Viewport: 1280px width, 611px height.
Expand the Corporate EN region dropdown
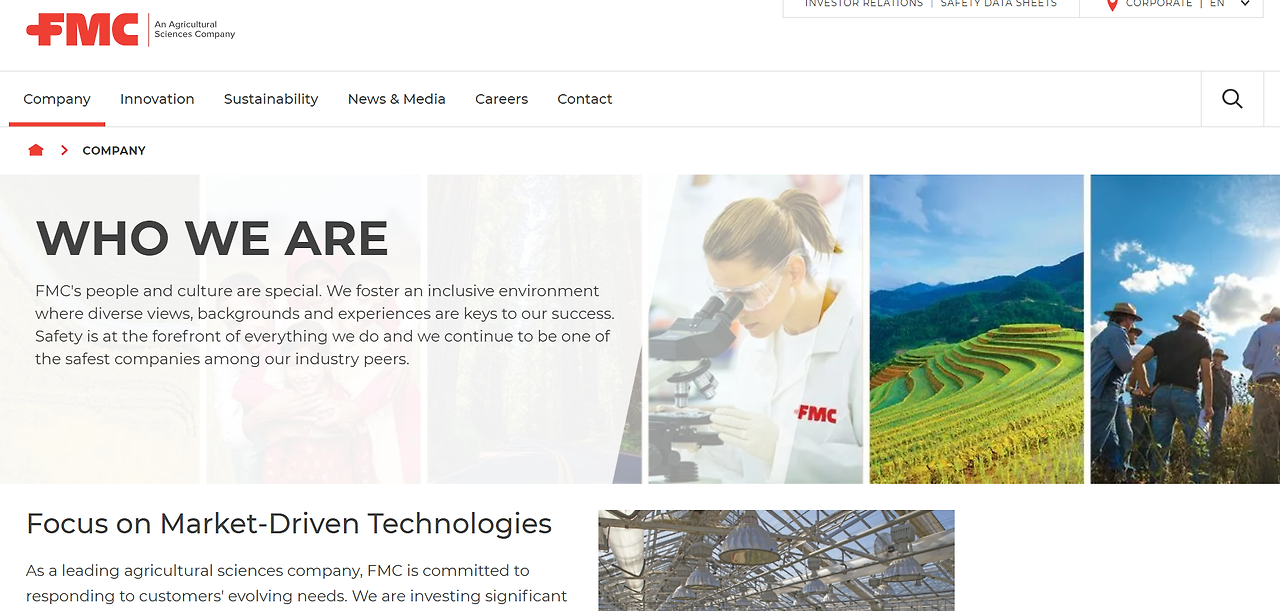pyautogui.click(x=1245, y=4)
